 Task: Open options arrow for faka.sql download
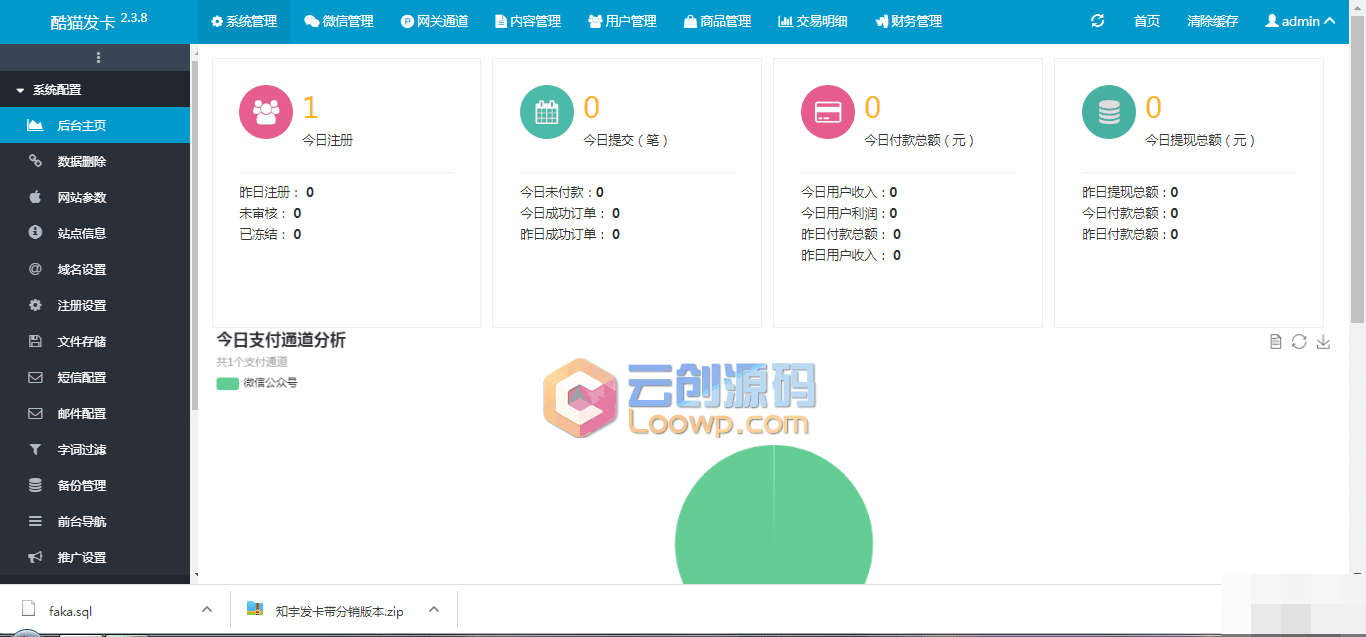pos(207,609)
